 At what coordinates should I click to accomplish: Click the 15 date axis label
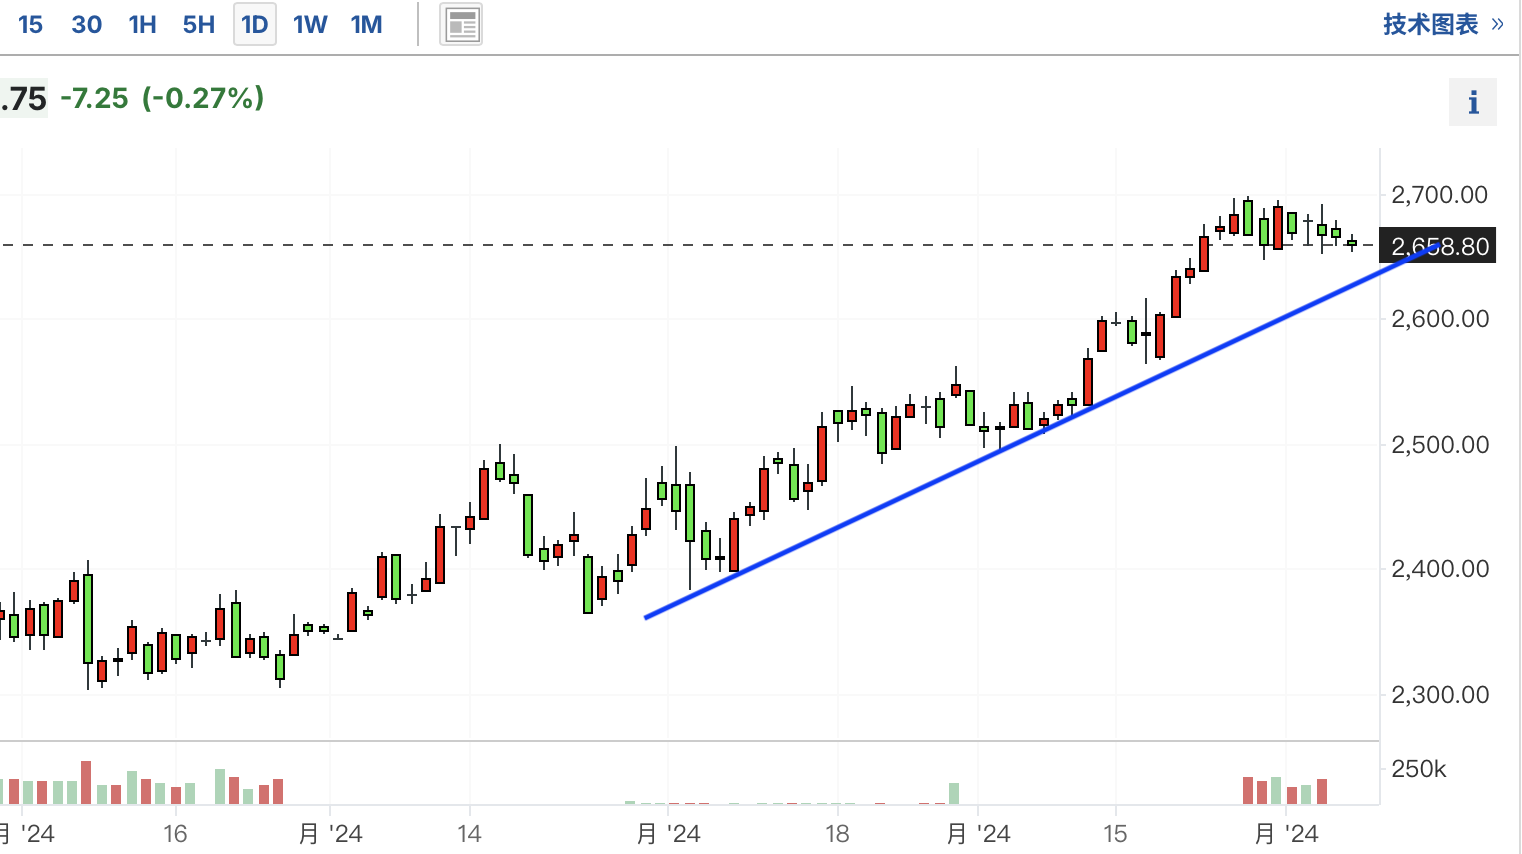1115,833
